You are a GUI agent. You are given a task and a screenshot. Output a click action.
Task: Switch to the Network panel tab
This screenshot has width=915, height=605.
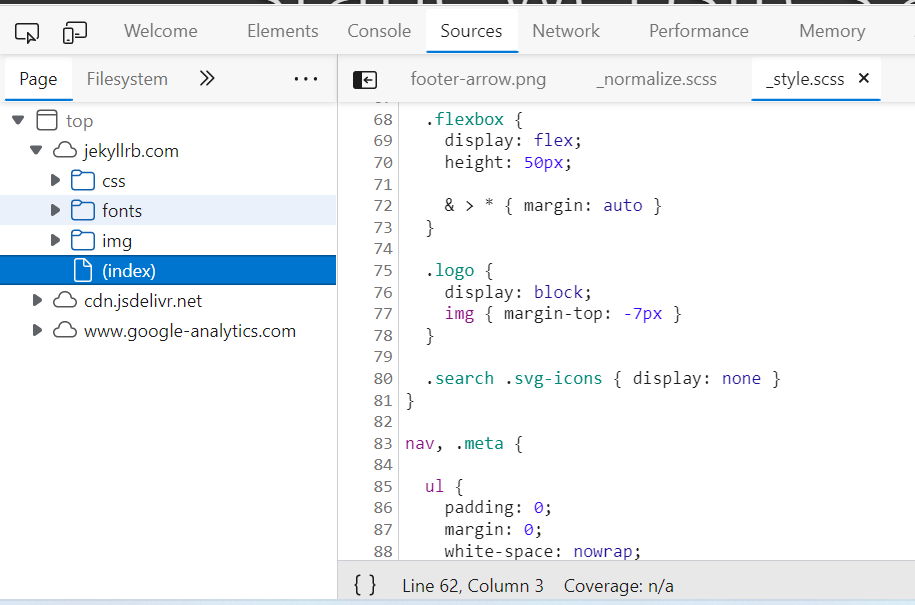(x=566, y=31)
